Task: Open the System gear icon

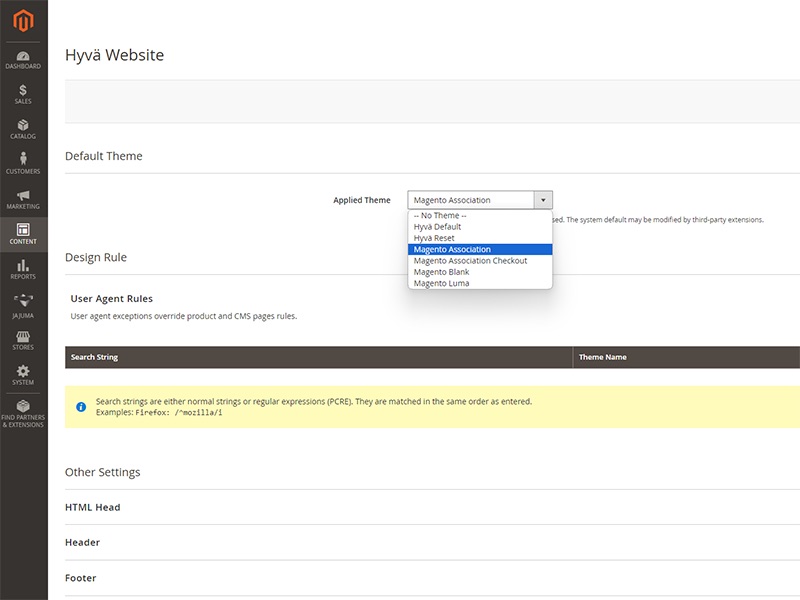Action: (x=23, y=375)
